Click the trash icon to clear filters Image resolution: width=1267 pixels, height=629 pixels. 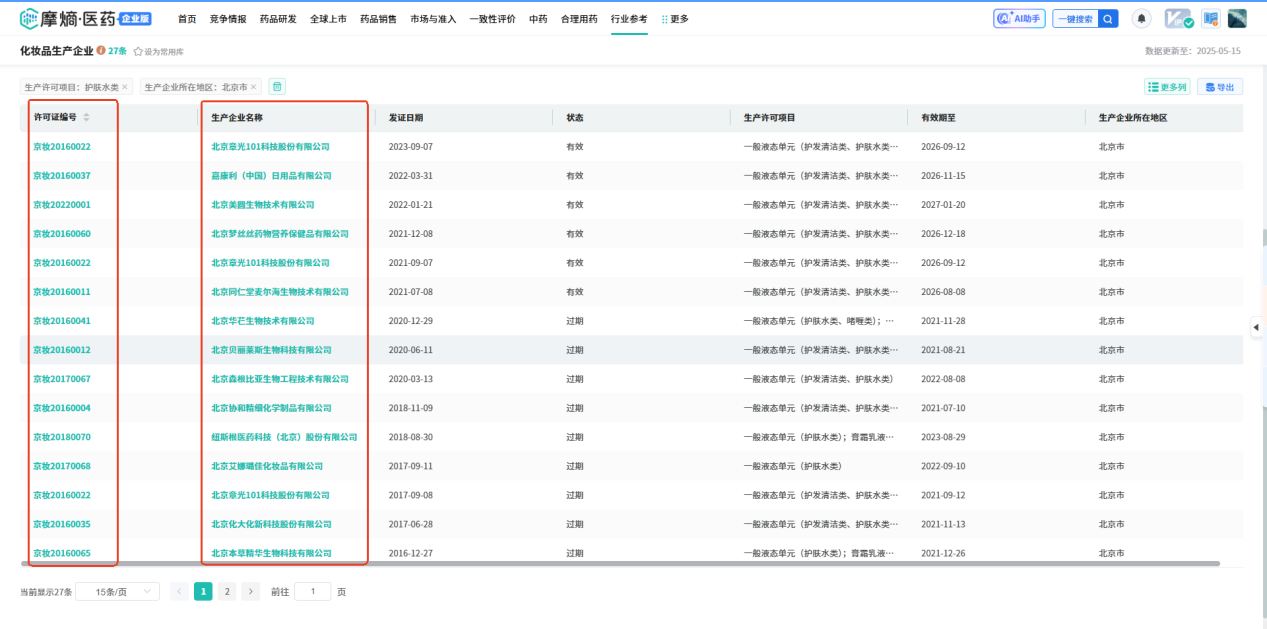277,87
